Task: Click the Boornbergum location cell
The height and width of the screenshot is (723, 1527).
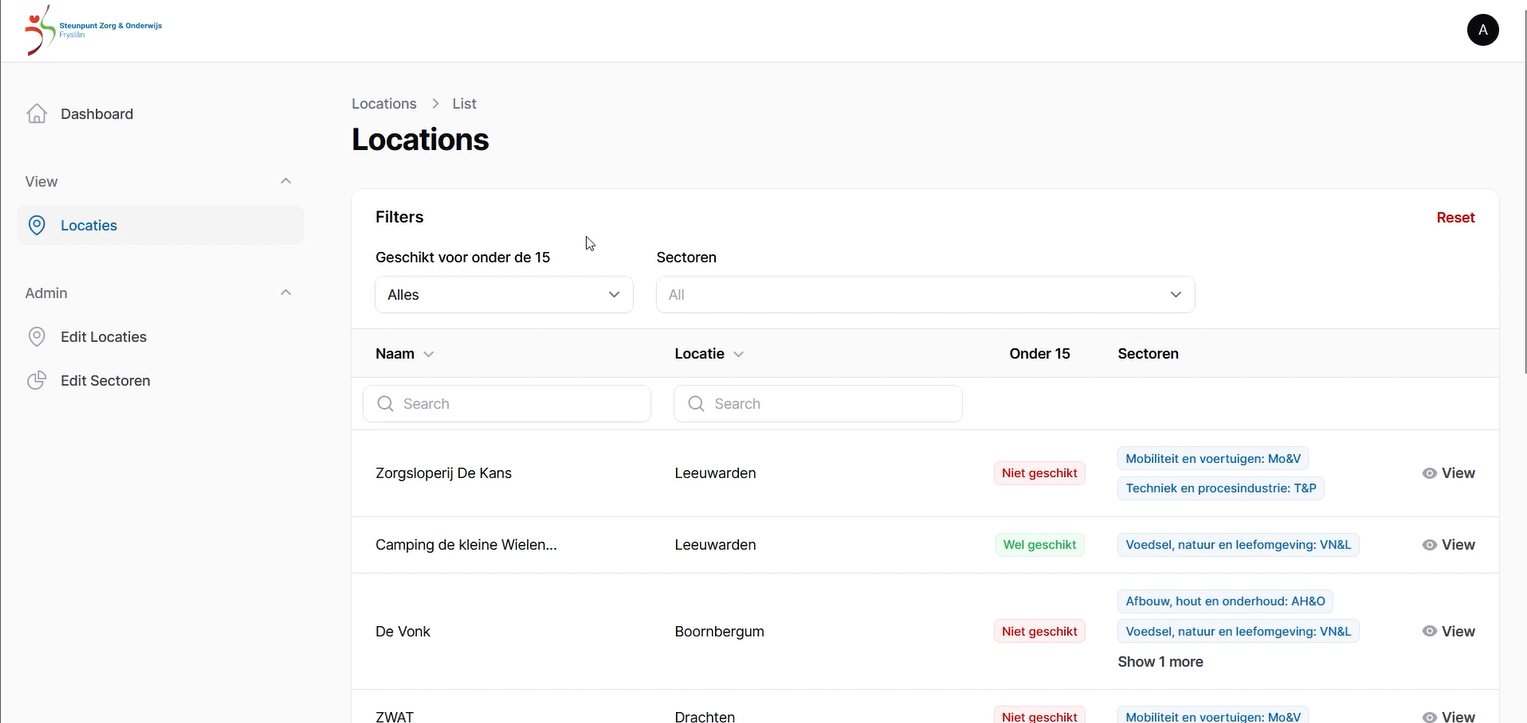Action: point(719,631)
